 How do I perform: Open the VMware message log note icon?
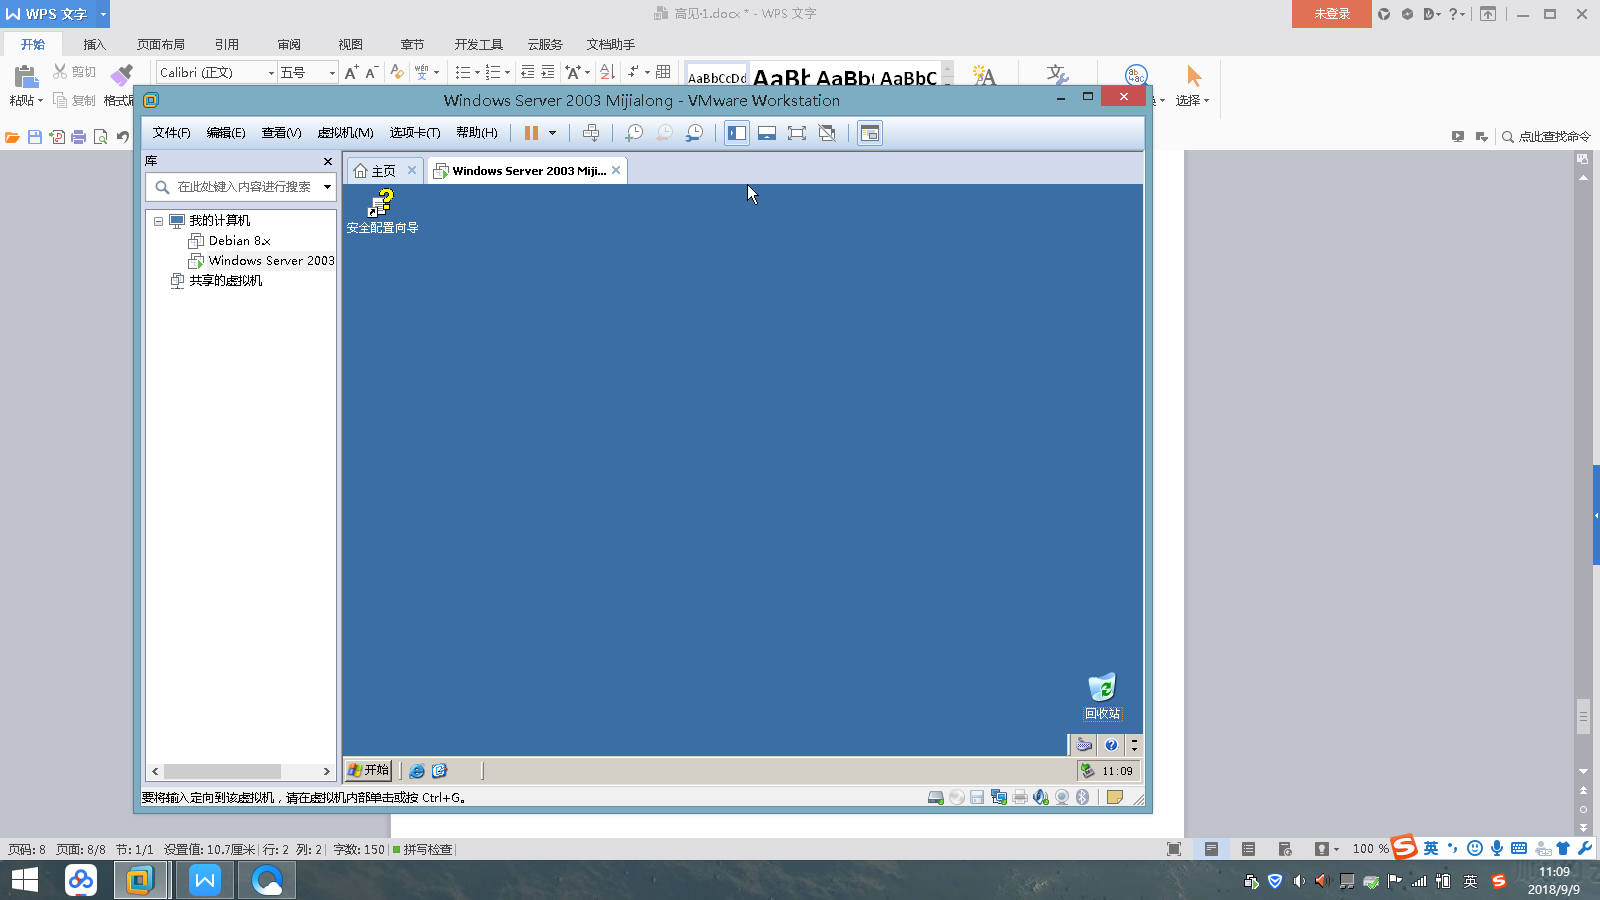1114,797
